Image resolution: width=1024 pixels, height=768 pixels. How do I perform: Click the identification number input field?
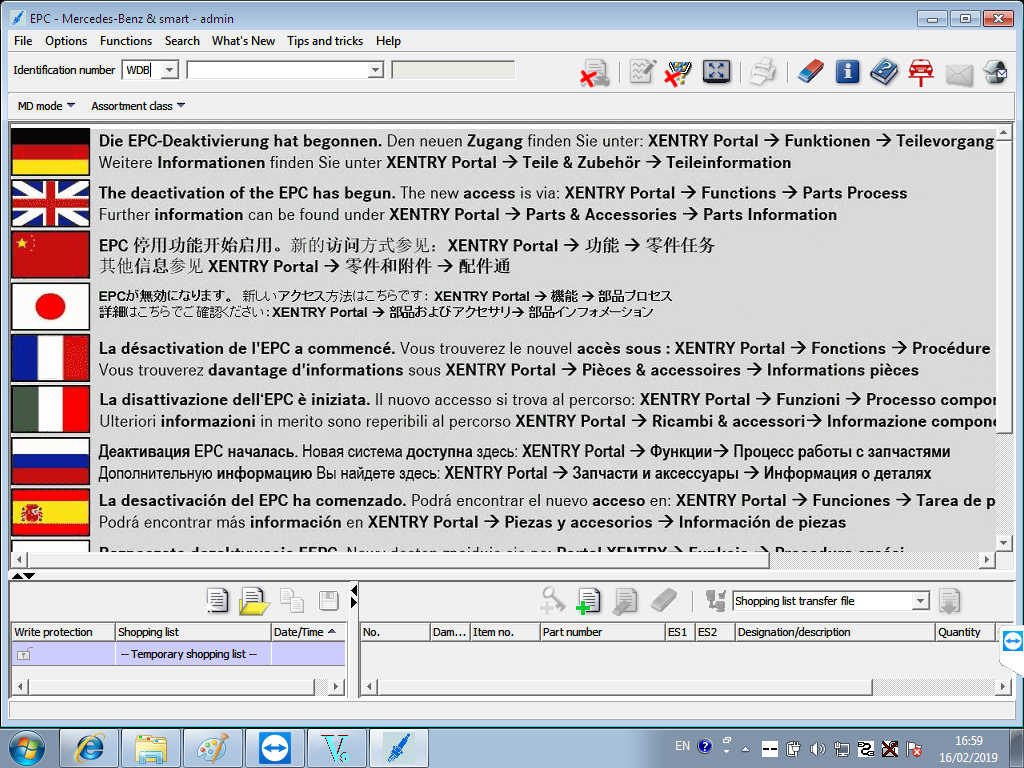pos(277,70)
